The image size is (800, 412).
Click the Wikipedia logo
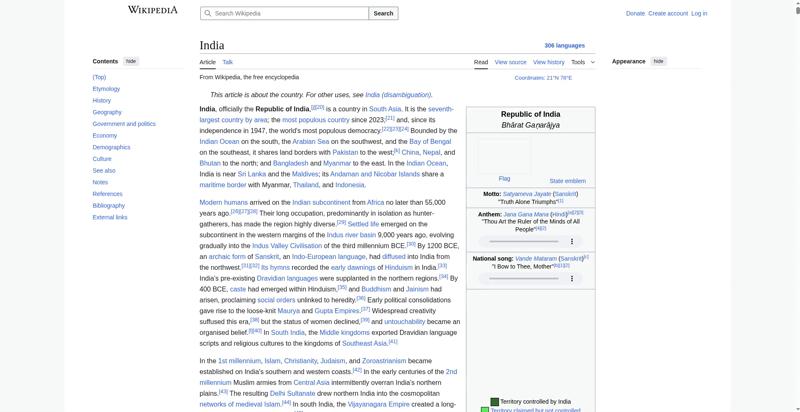pyautogui.click(x=152, y=10)
